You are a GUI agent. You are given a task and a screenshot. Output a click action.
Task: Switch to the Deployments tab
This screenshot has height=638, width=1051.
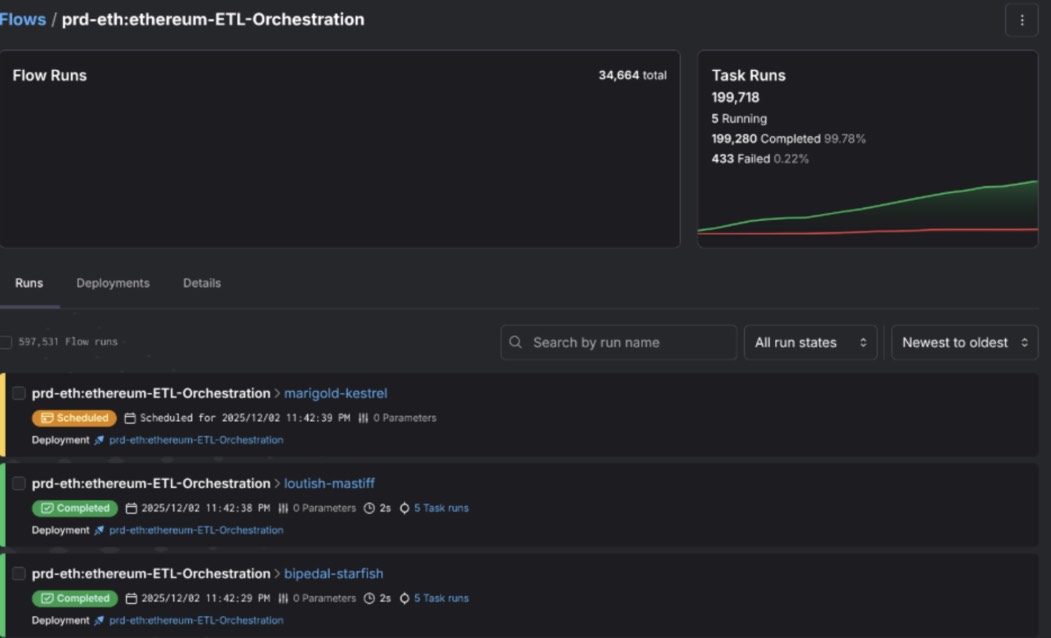coord(113,283)
